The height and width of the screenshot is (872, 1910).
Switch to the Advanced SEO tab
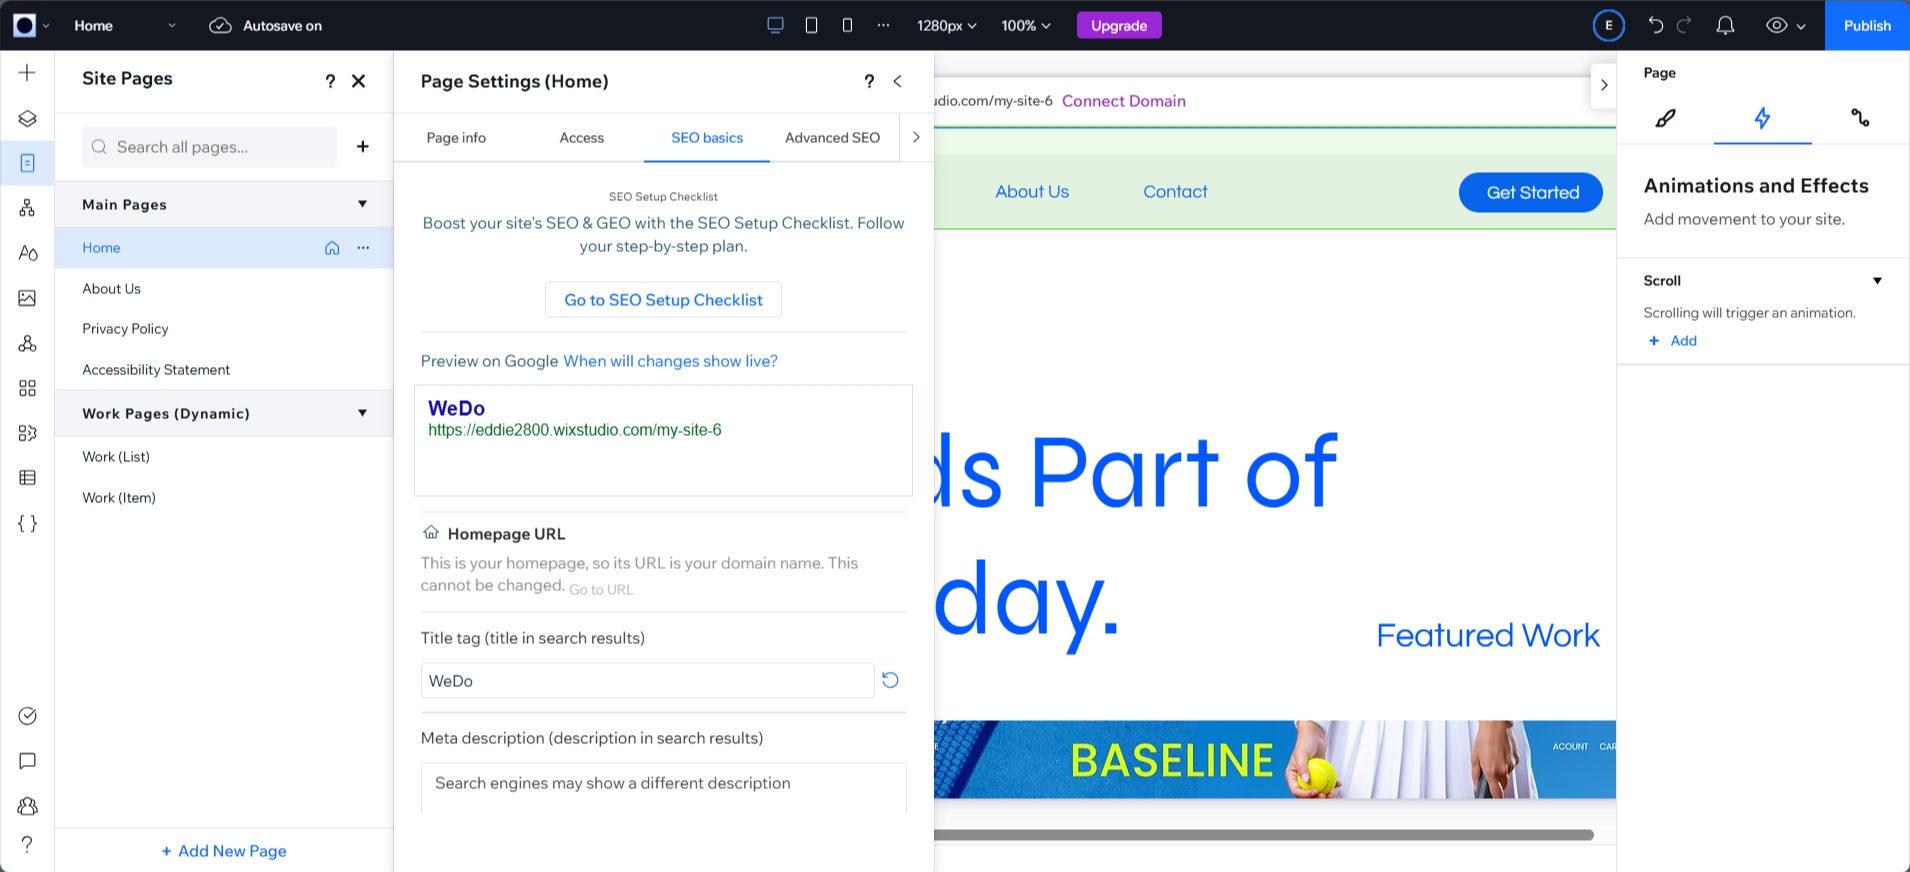pyautogui.click(x=832, y=138)
